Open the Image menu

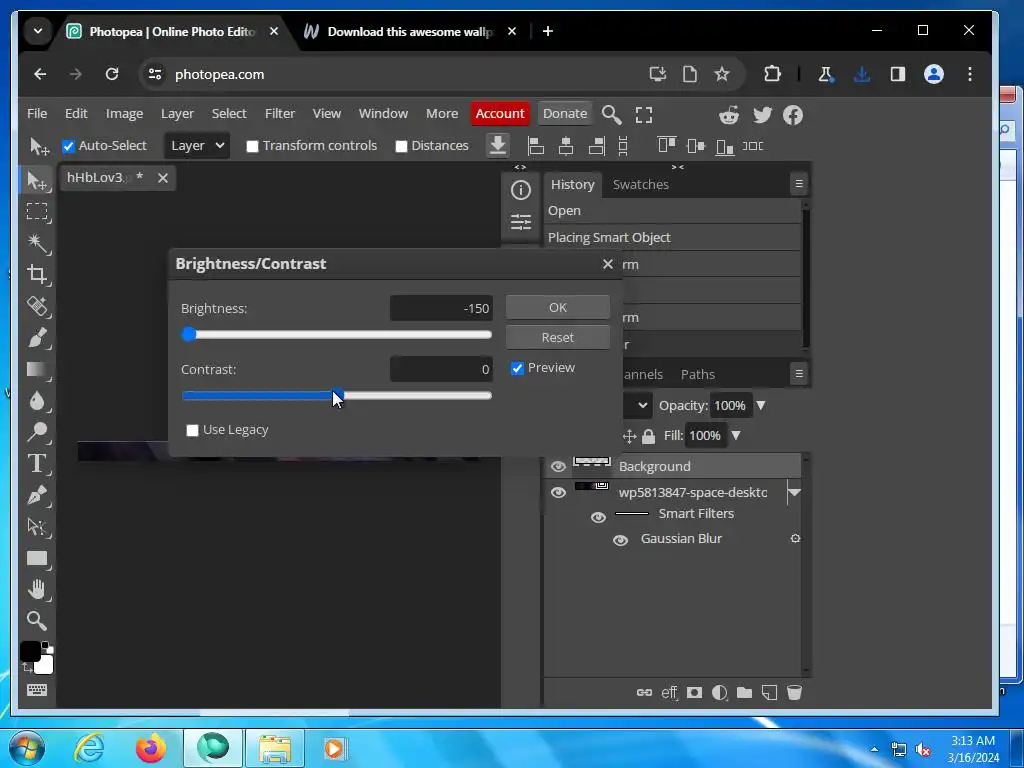[x=124, y=114]
